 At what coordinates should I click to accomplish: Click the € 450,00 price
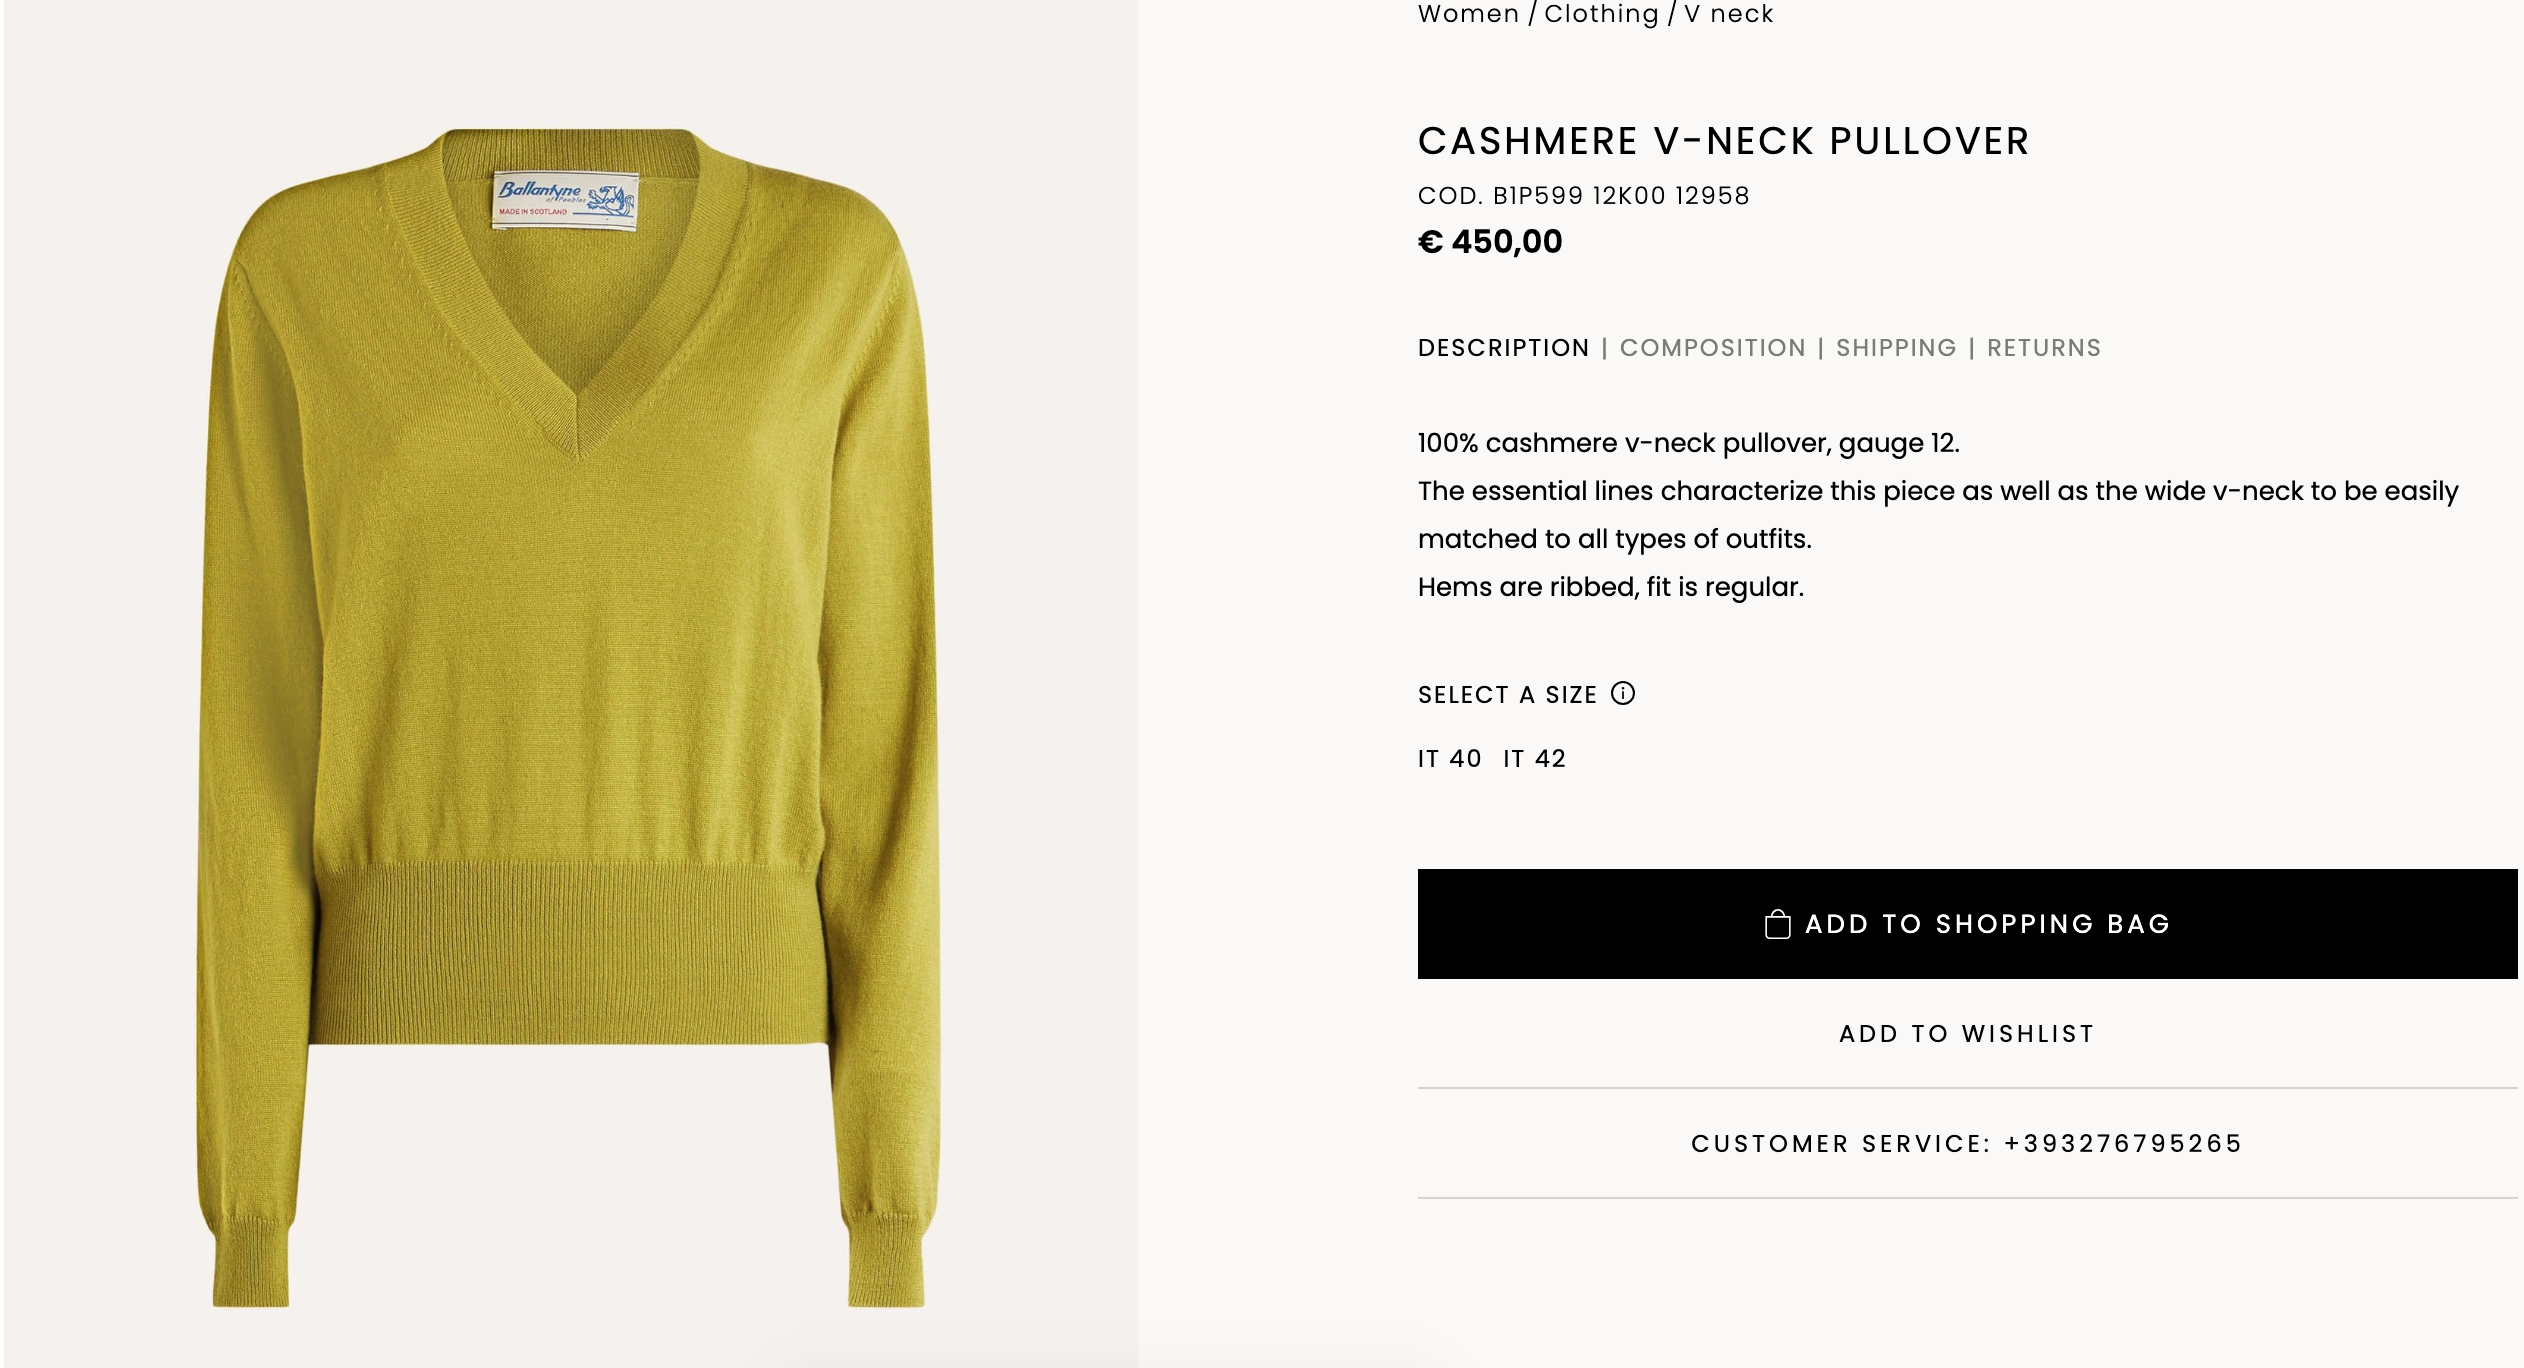(x=1490, y=242)
